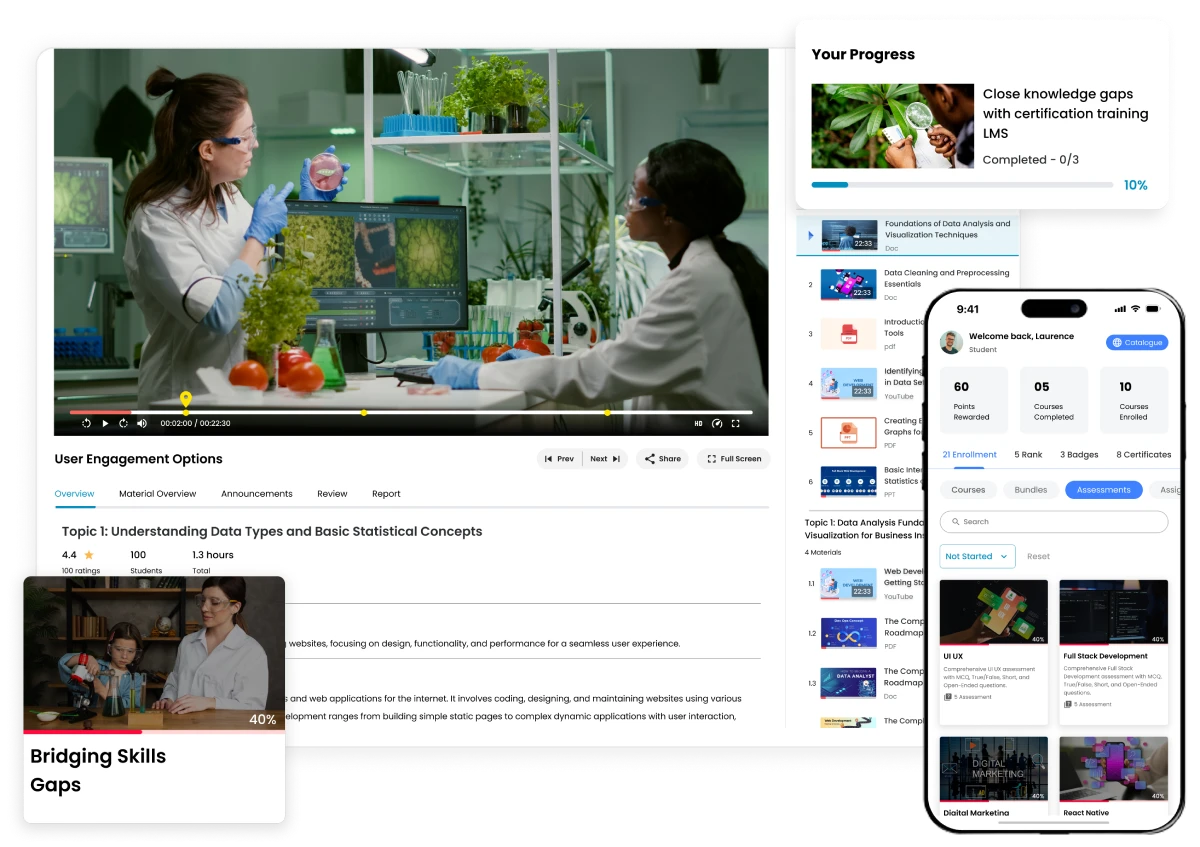Screen dimensions: 1200x847
Task: Expand the Not Started filter dropdown
Action: coord(976,556)
